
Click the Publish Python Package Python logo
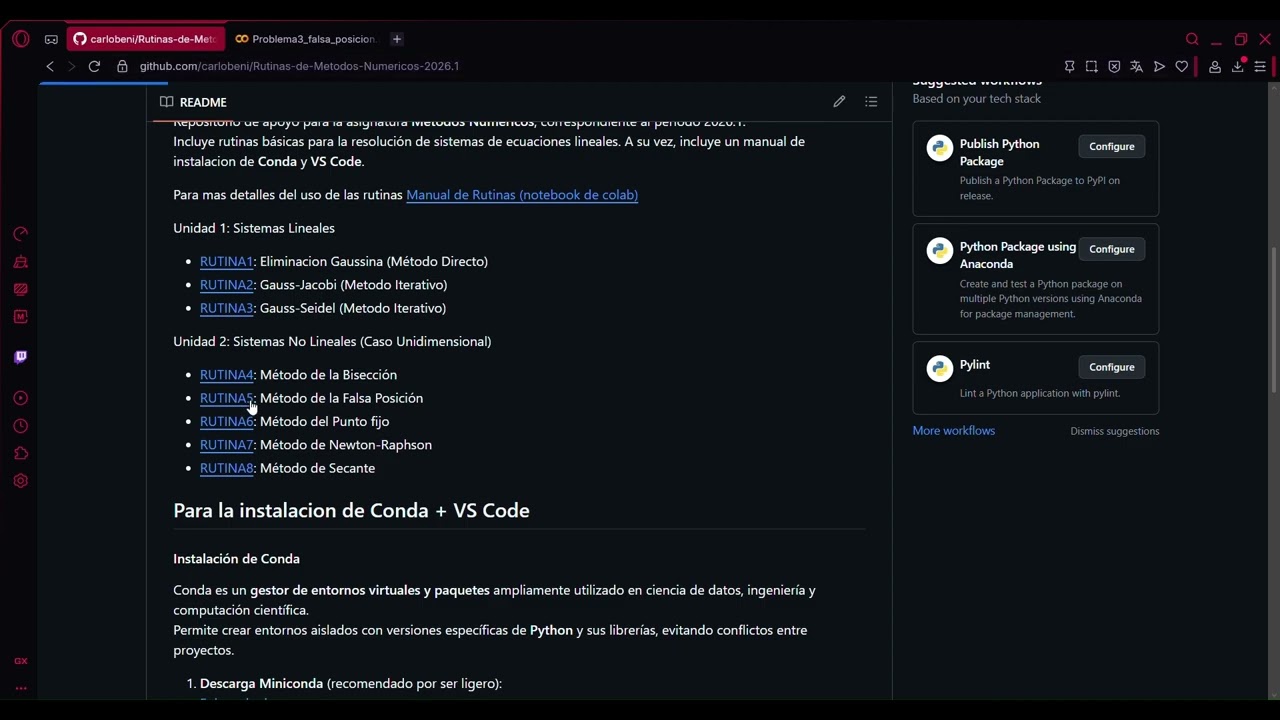pyautogui.click(x=939, y=149)
